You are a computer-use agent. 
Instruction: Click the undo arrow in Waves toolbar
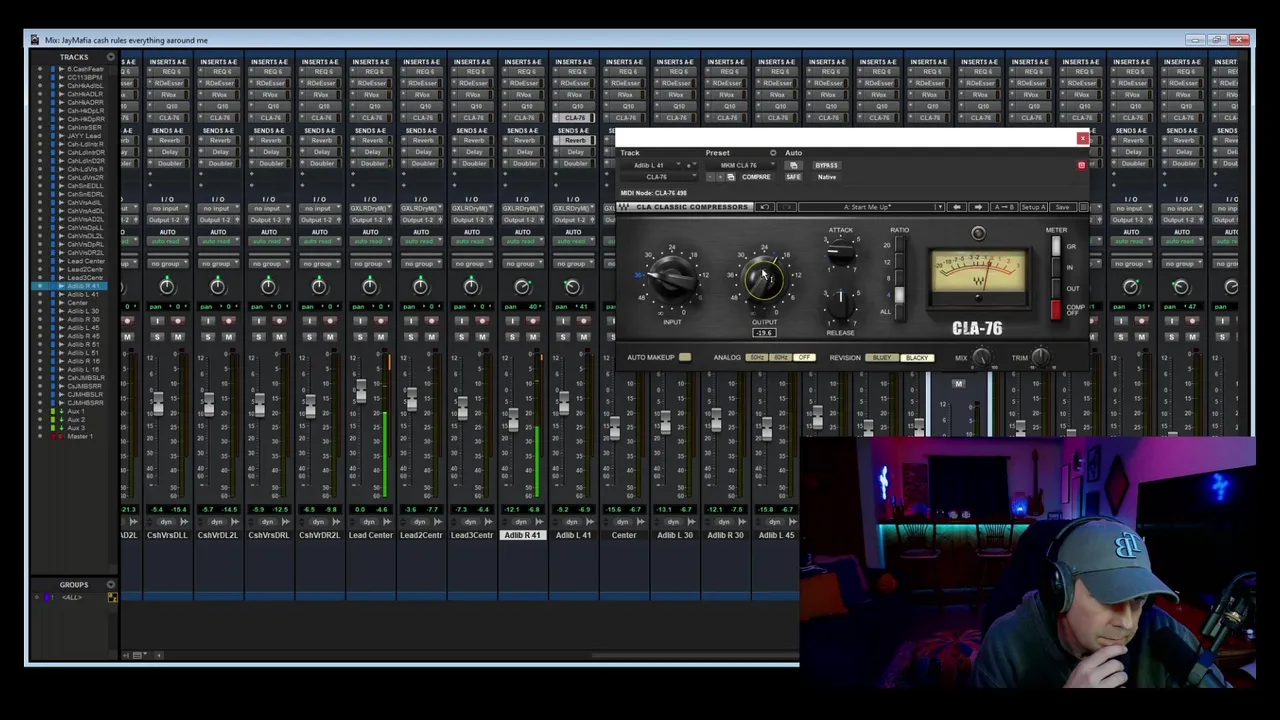pyautogui.click(x=765, y=207)
